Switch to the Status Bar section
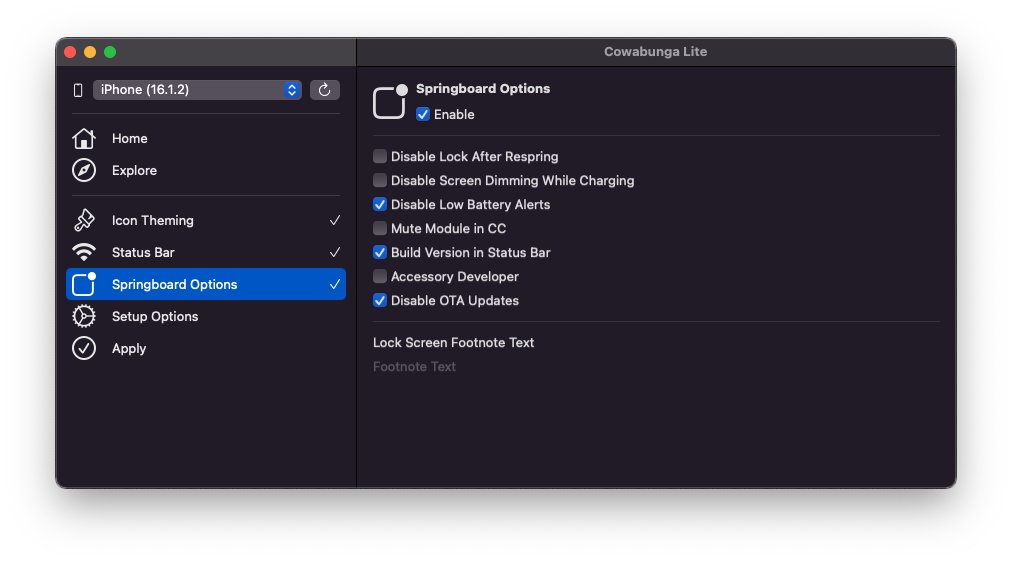 (206, 252)
